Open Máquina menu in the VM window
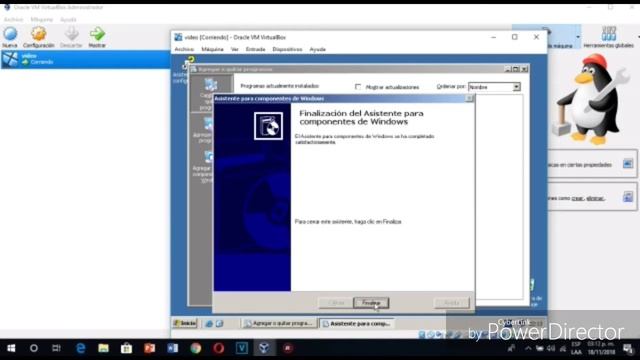 (212, 49)
